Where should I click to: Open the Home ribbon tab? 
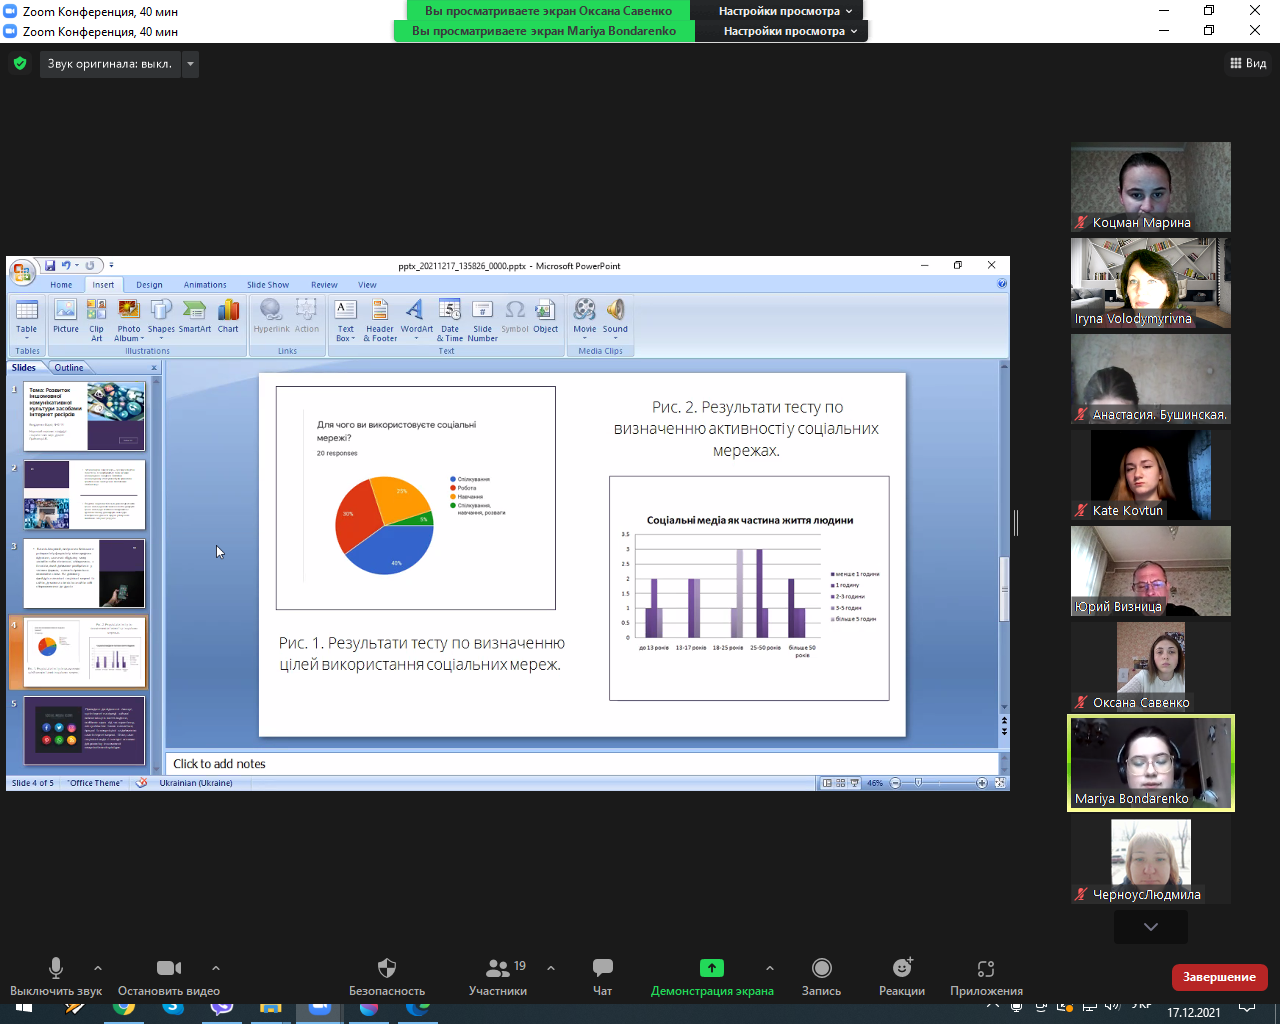(61, 285)
